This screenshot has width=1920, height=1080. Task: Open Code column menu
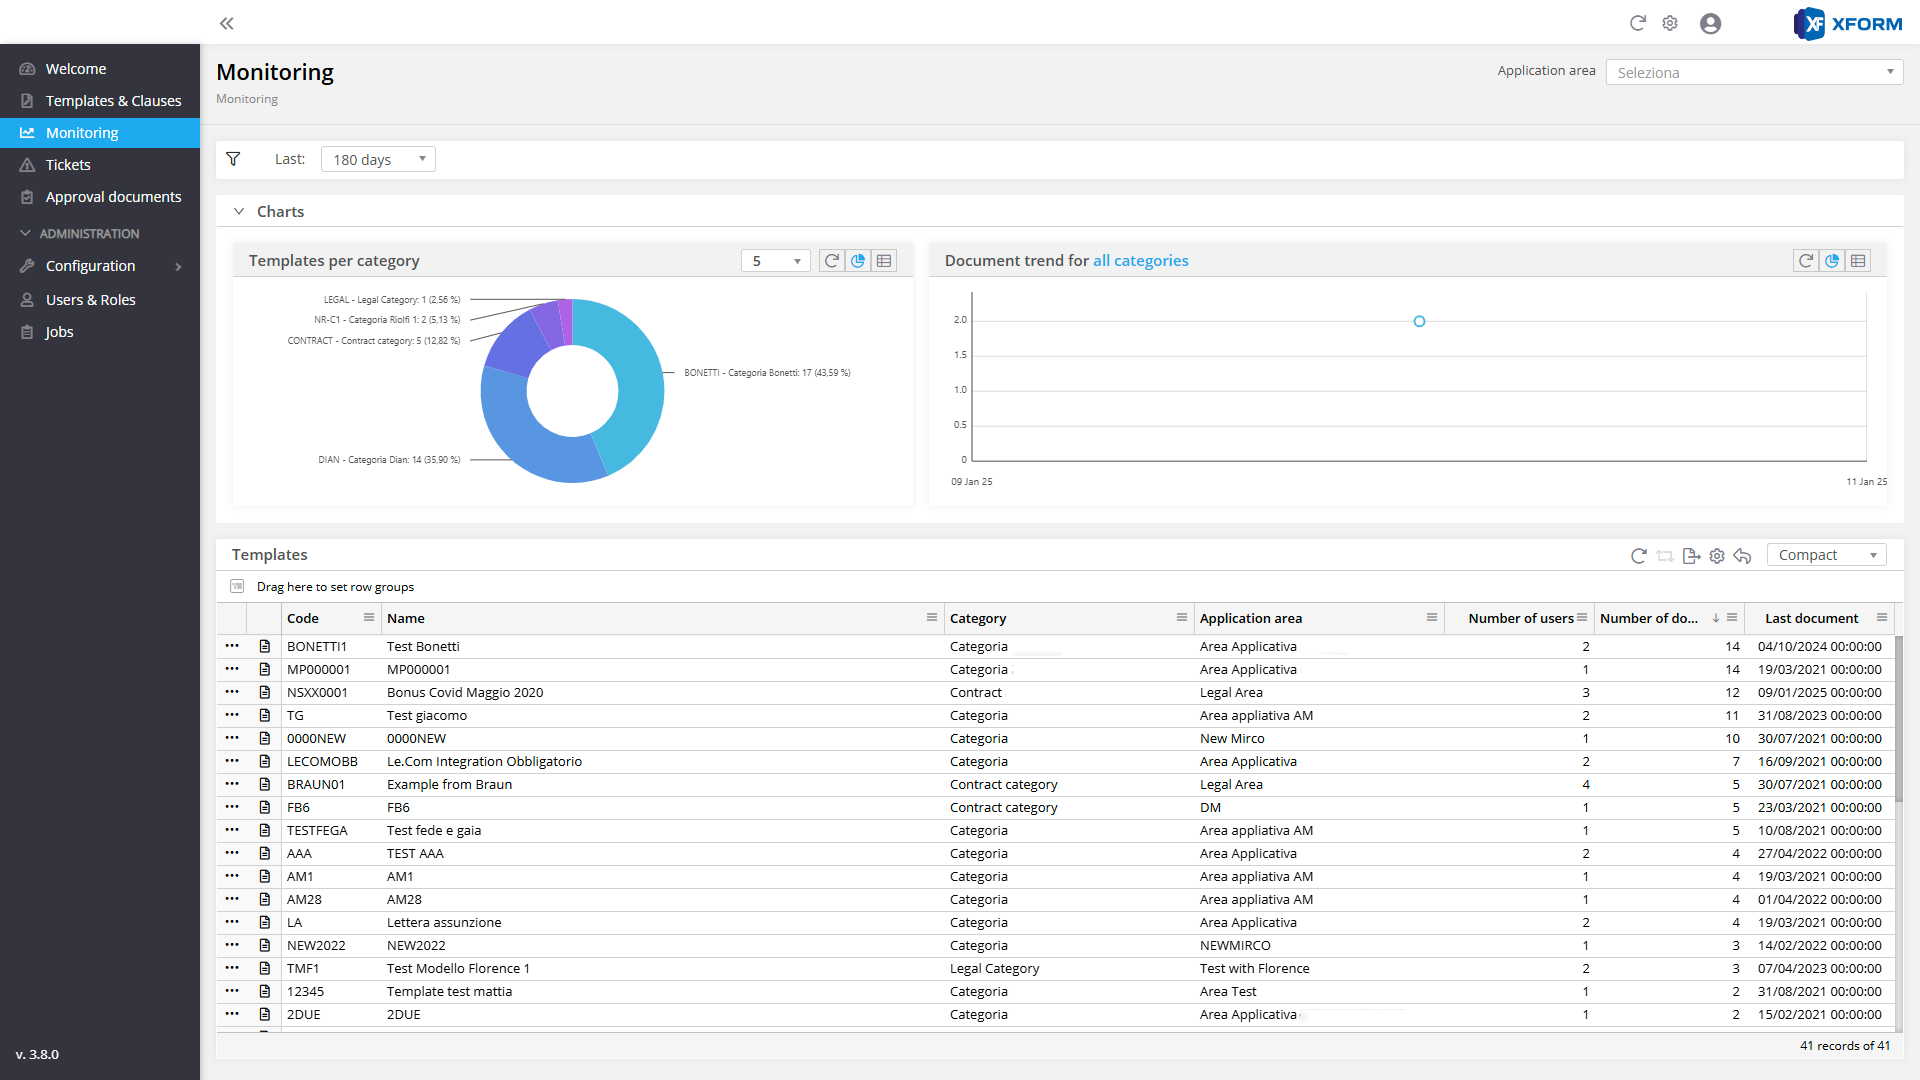coord(369,618)
